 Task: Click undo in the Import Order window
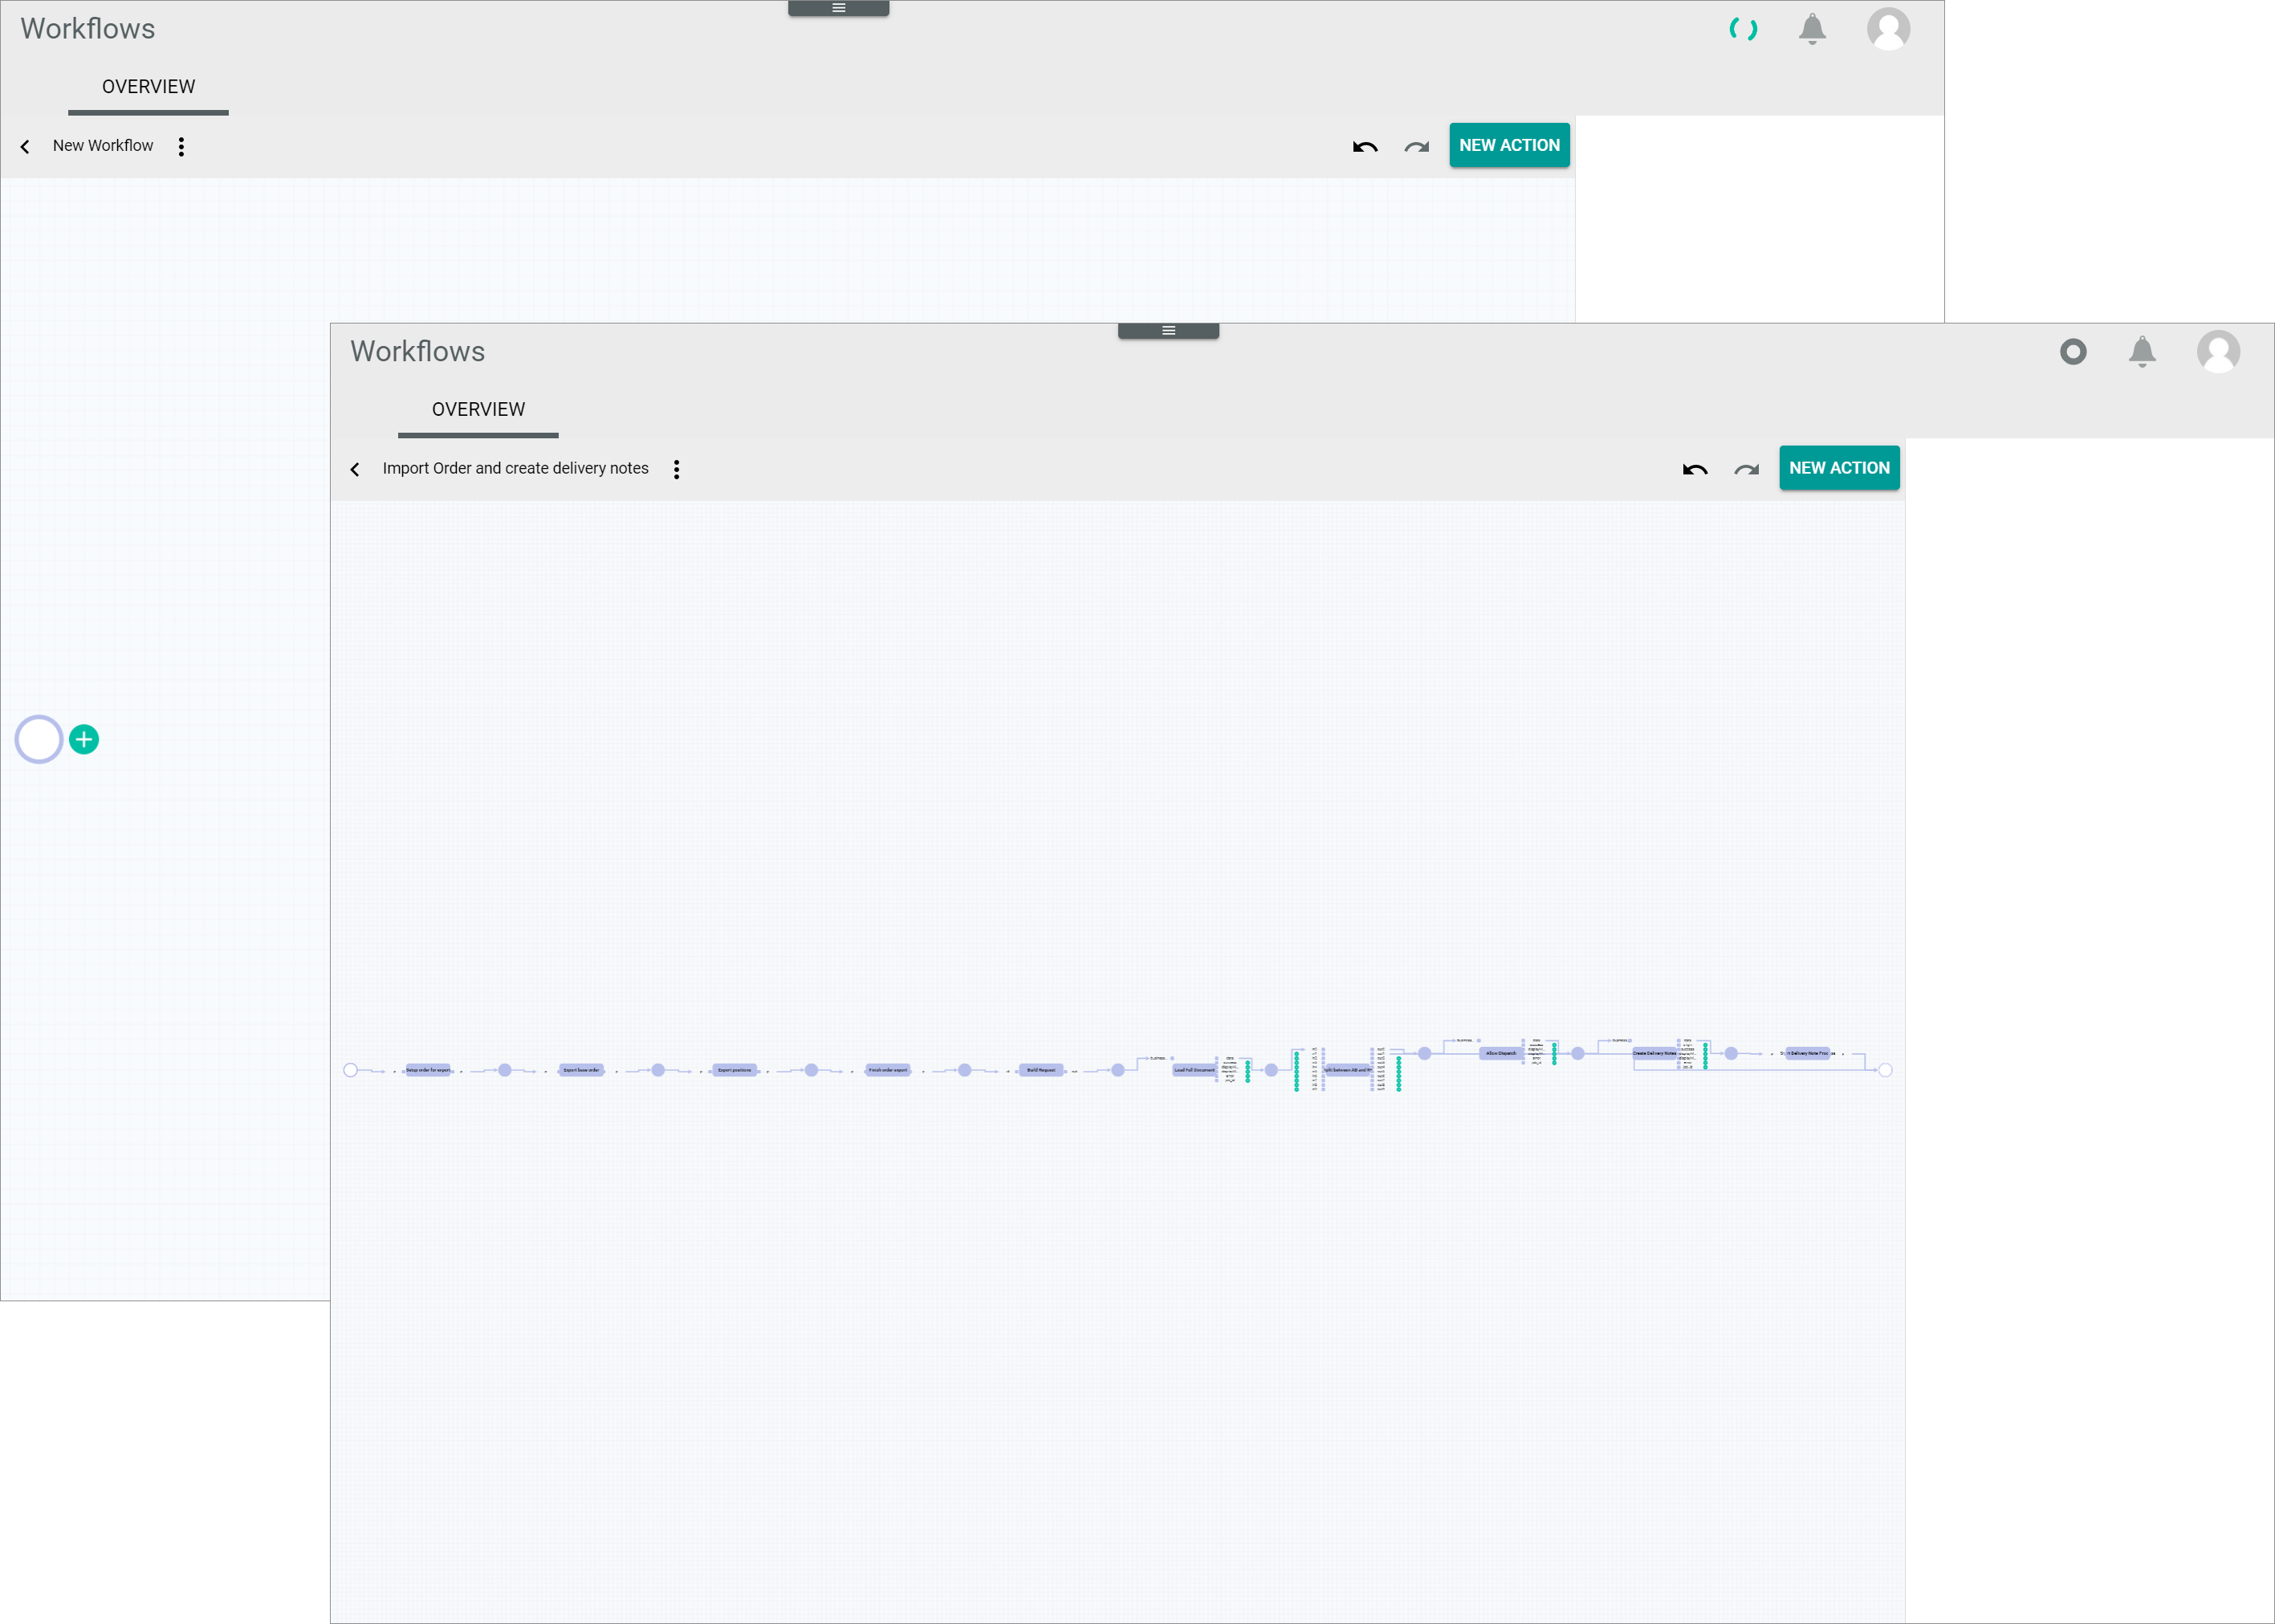[1695, 470]
